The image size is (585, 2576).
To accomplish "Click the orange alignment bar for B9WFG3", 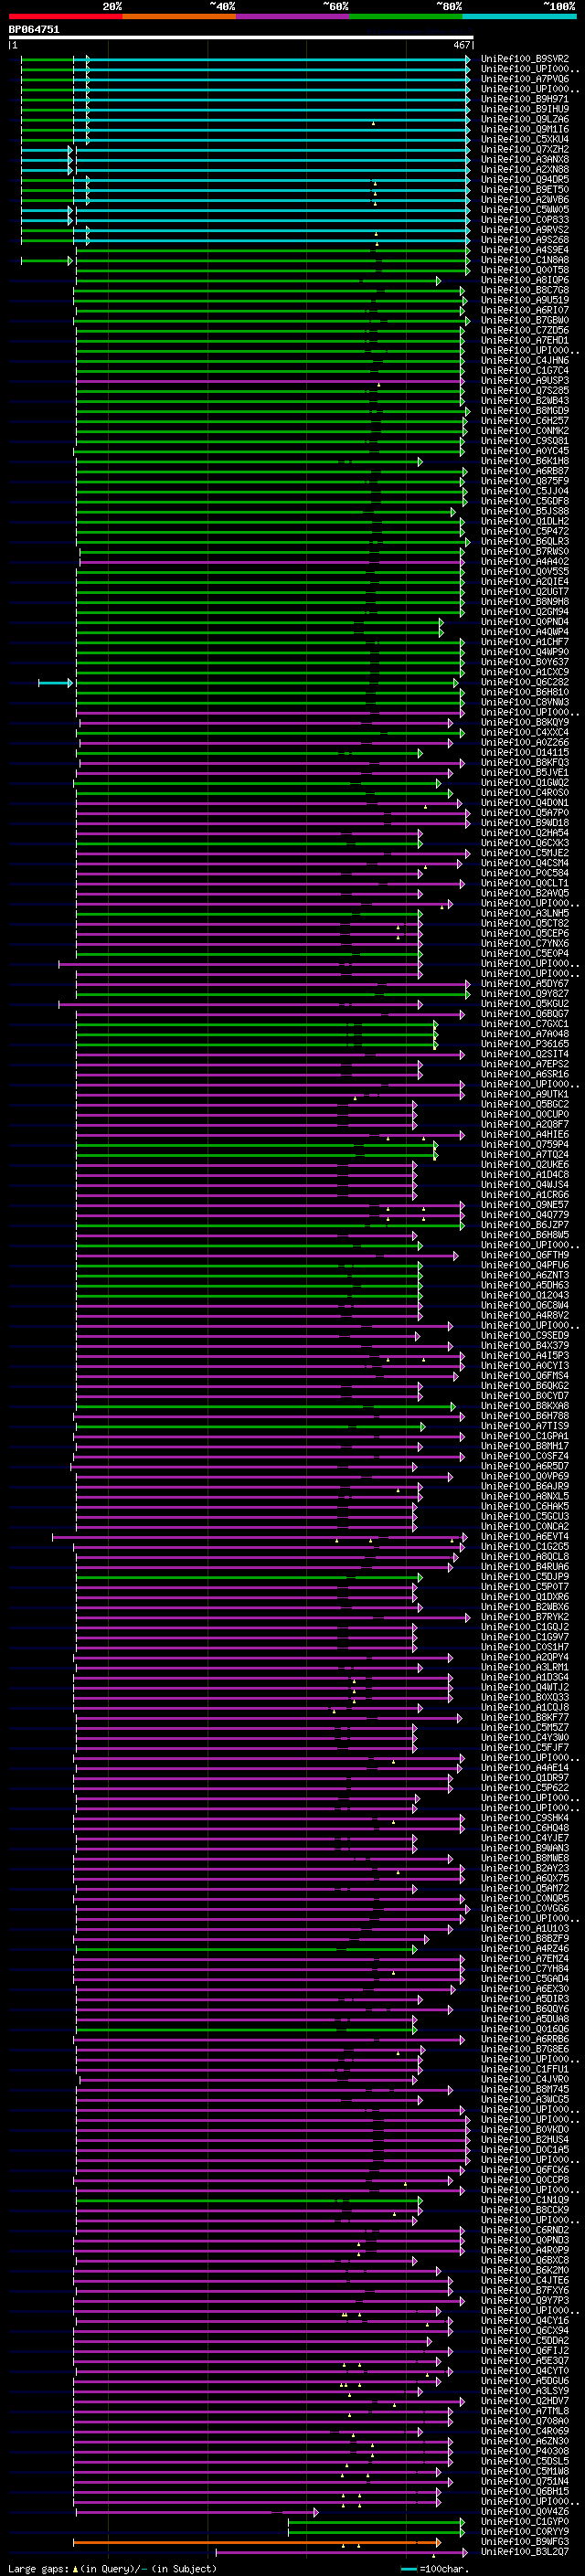I will (257, 2542).
